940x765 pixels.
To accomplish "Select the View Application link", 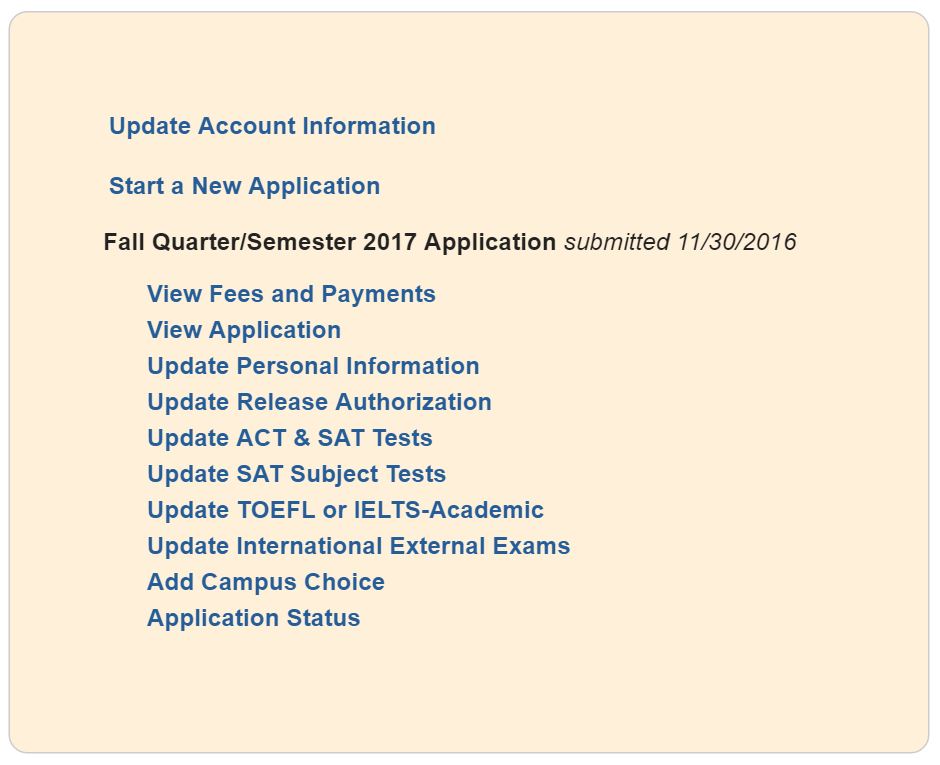I will pos(244,330).
